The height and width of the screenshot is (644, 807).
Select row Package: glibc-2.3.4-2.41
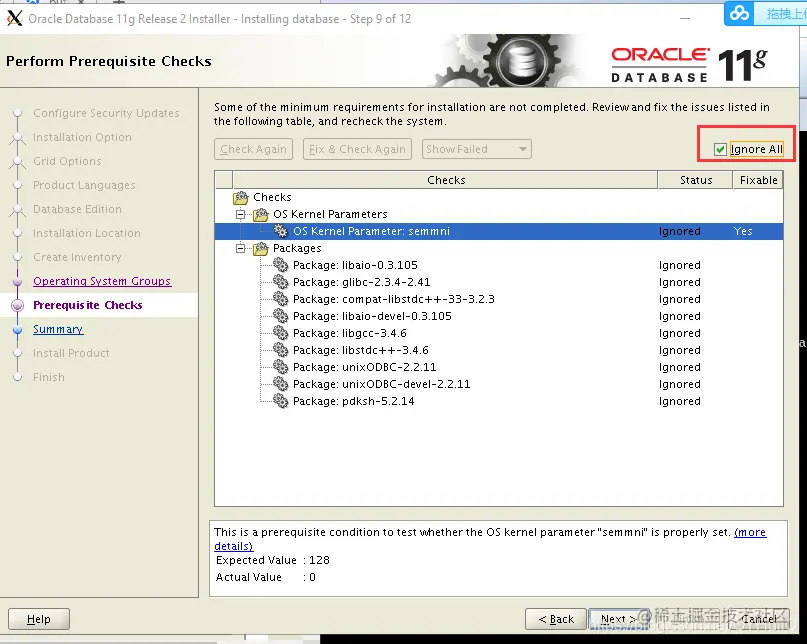pyautogui.click(x=499, y=282)
